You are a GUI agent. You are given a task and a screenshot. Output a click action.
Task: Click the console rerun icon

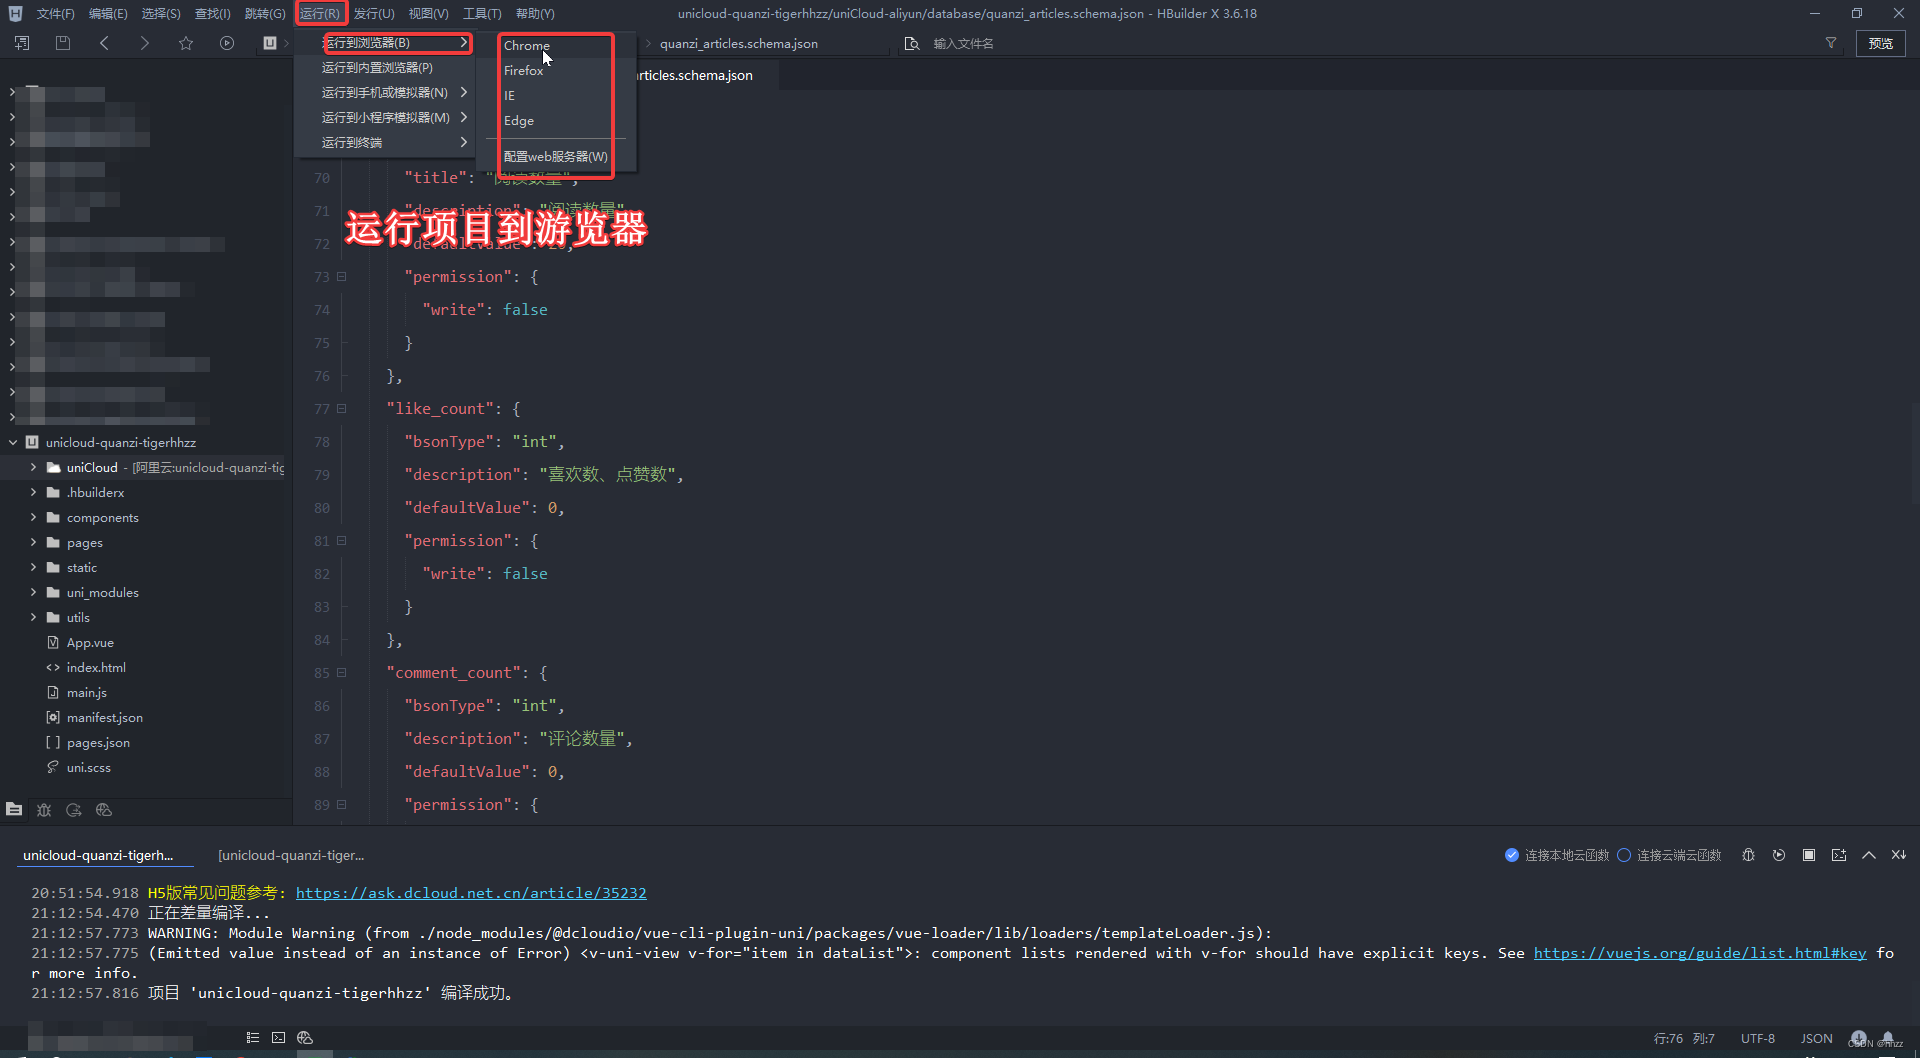[x=1779, y=855]
